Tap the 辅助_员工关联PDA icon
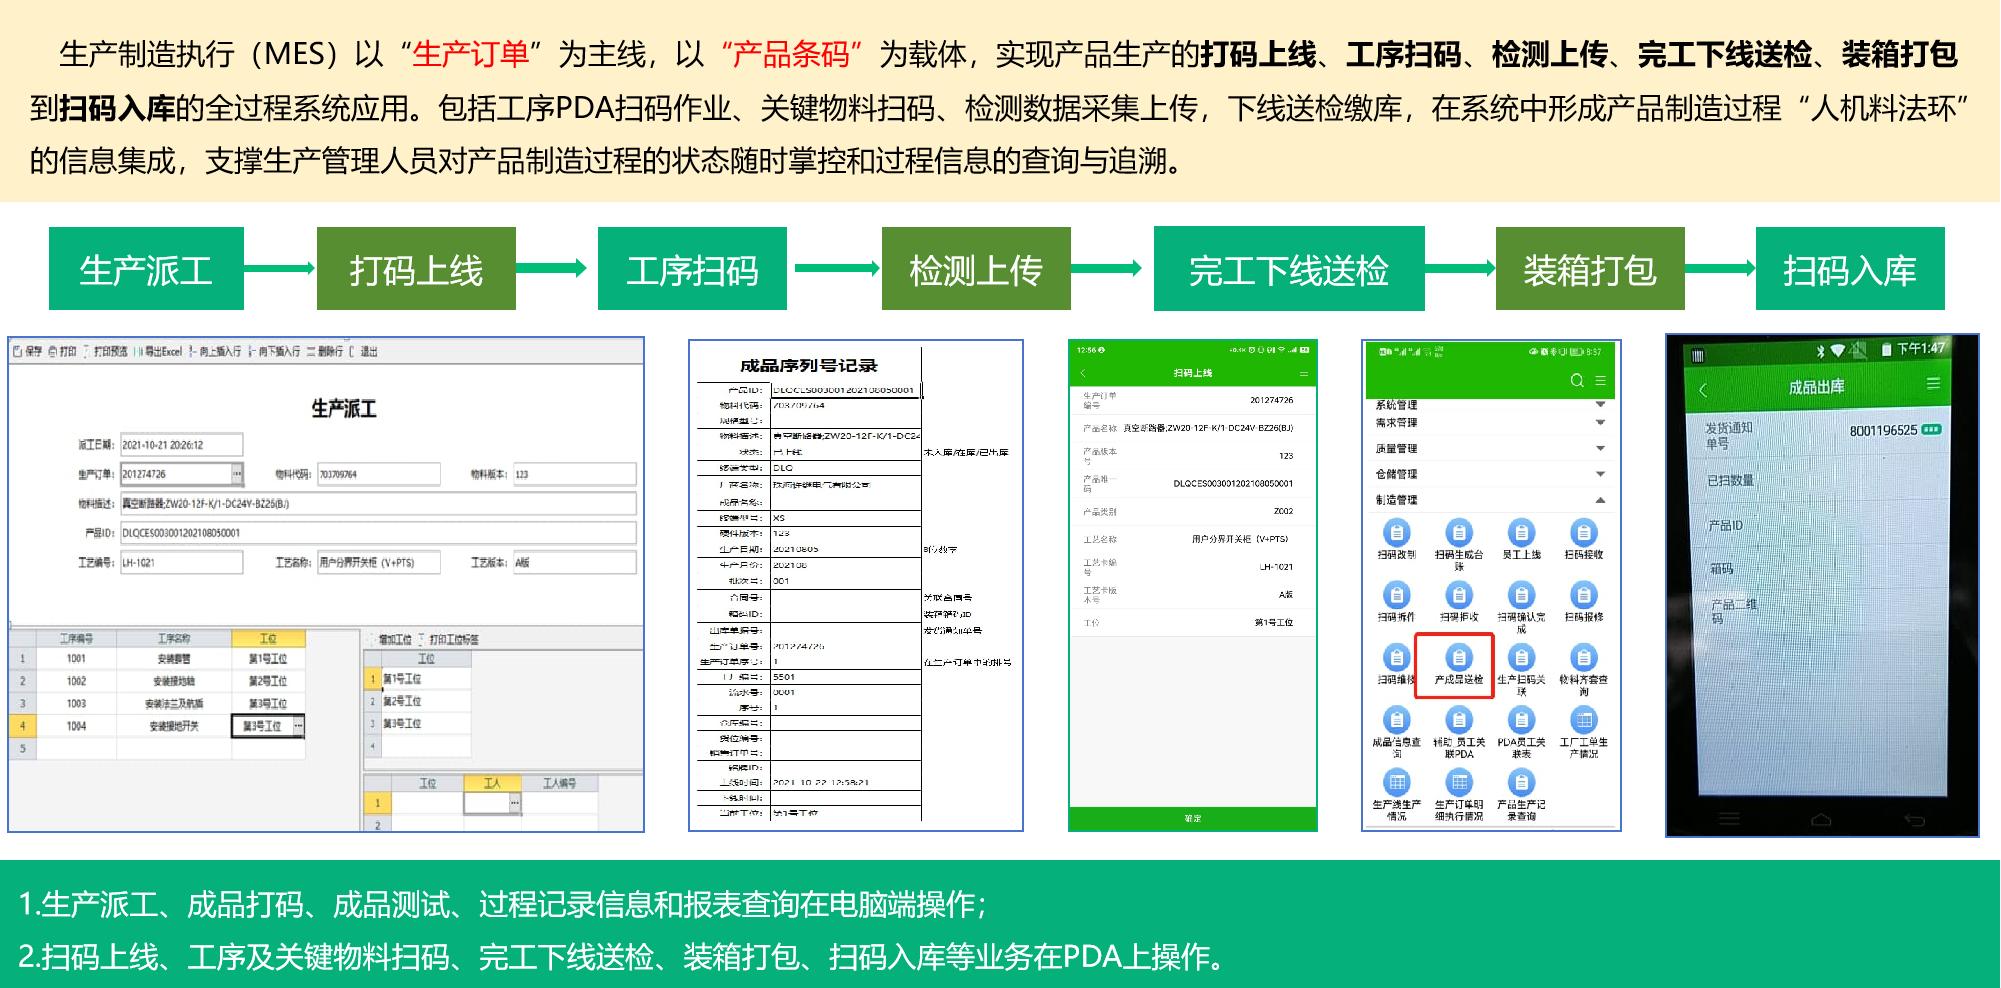This screenshot has height=988, width=2001. coord(1459,720)
